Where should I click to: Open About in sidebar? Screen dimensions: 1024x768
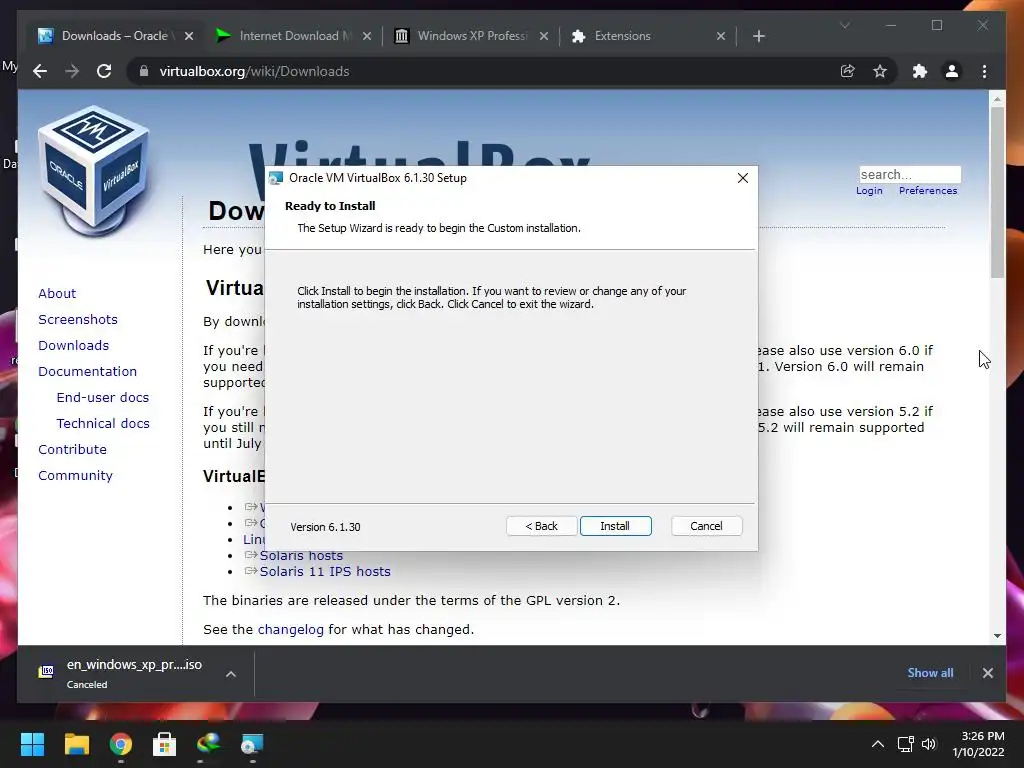[57, 293]
